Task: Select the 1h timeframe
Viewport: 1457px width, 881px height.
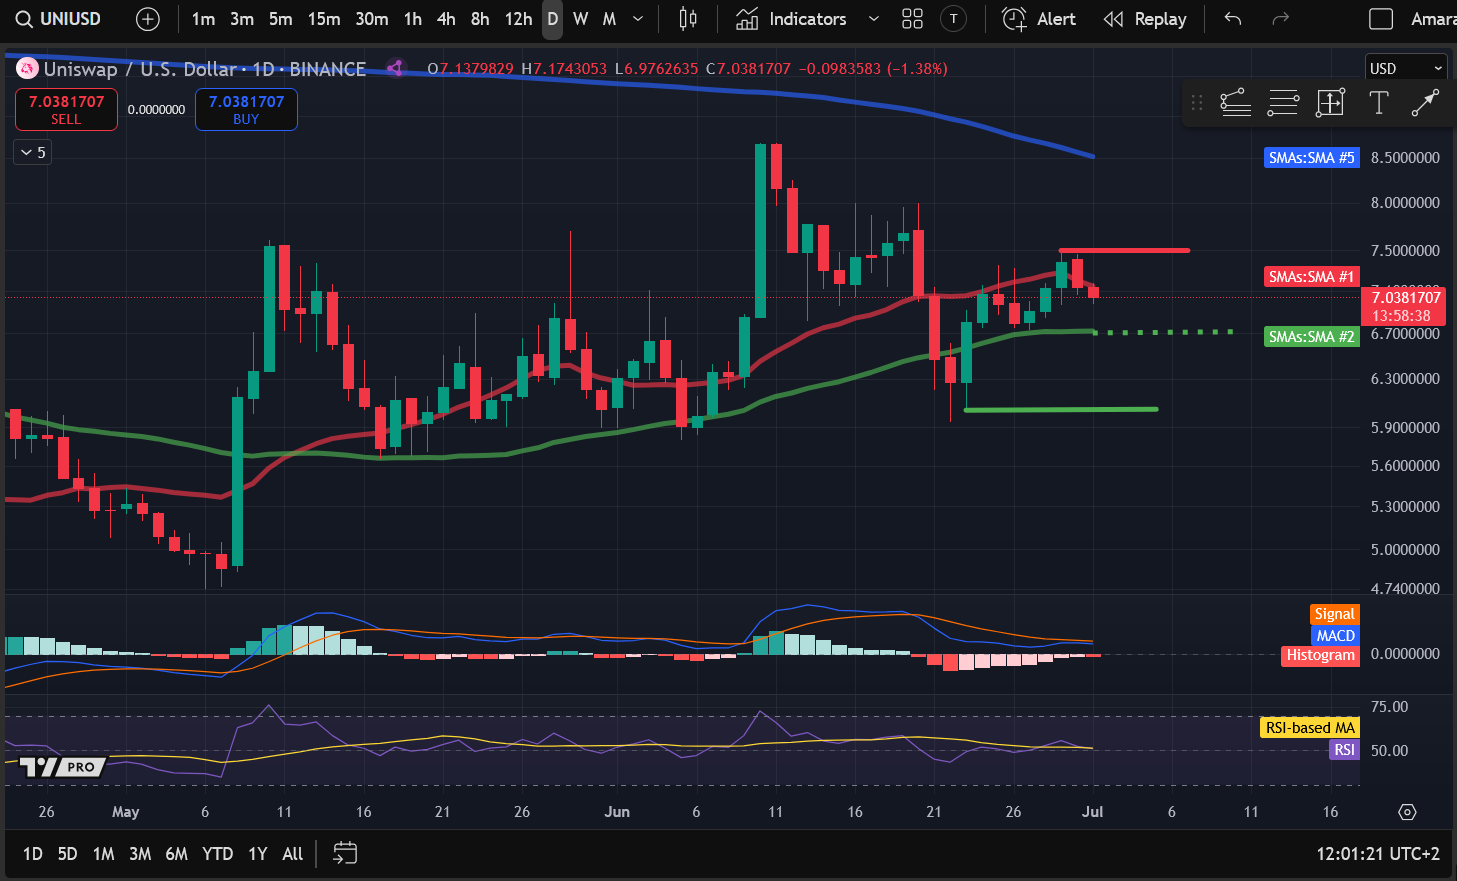Action: tap(413, 19)
